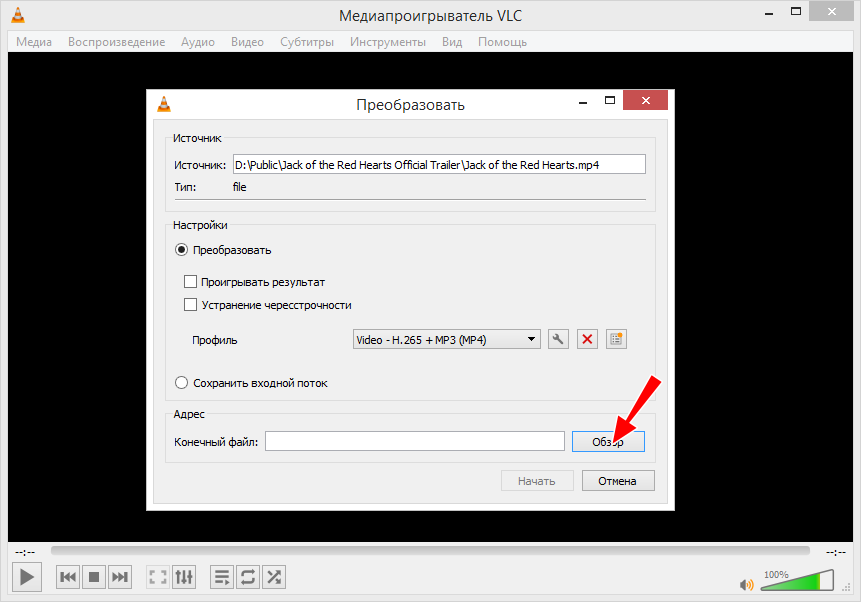
Task: Open the Помощь menu
Action: tap(502, 42)
